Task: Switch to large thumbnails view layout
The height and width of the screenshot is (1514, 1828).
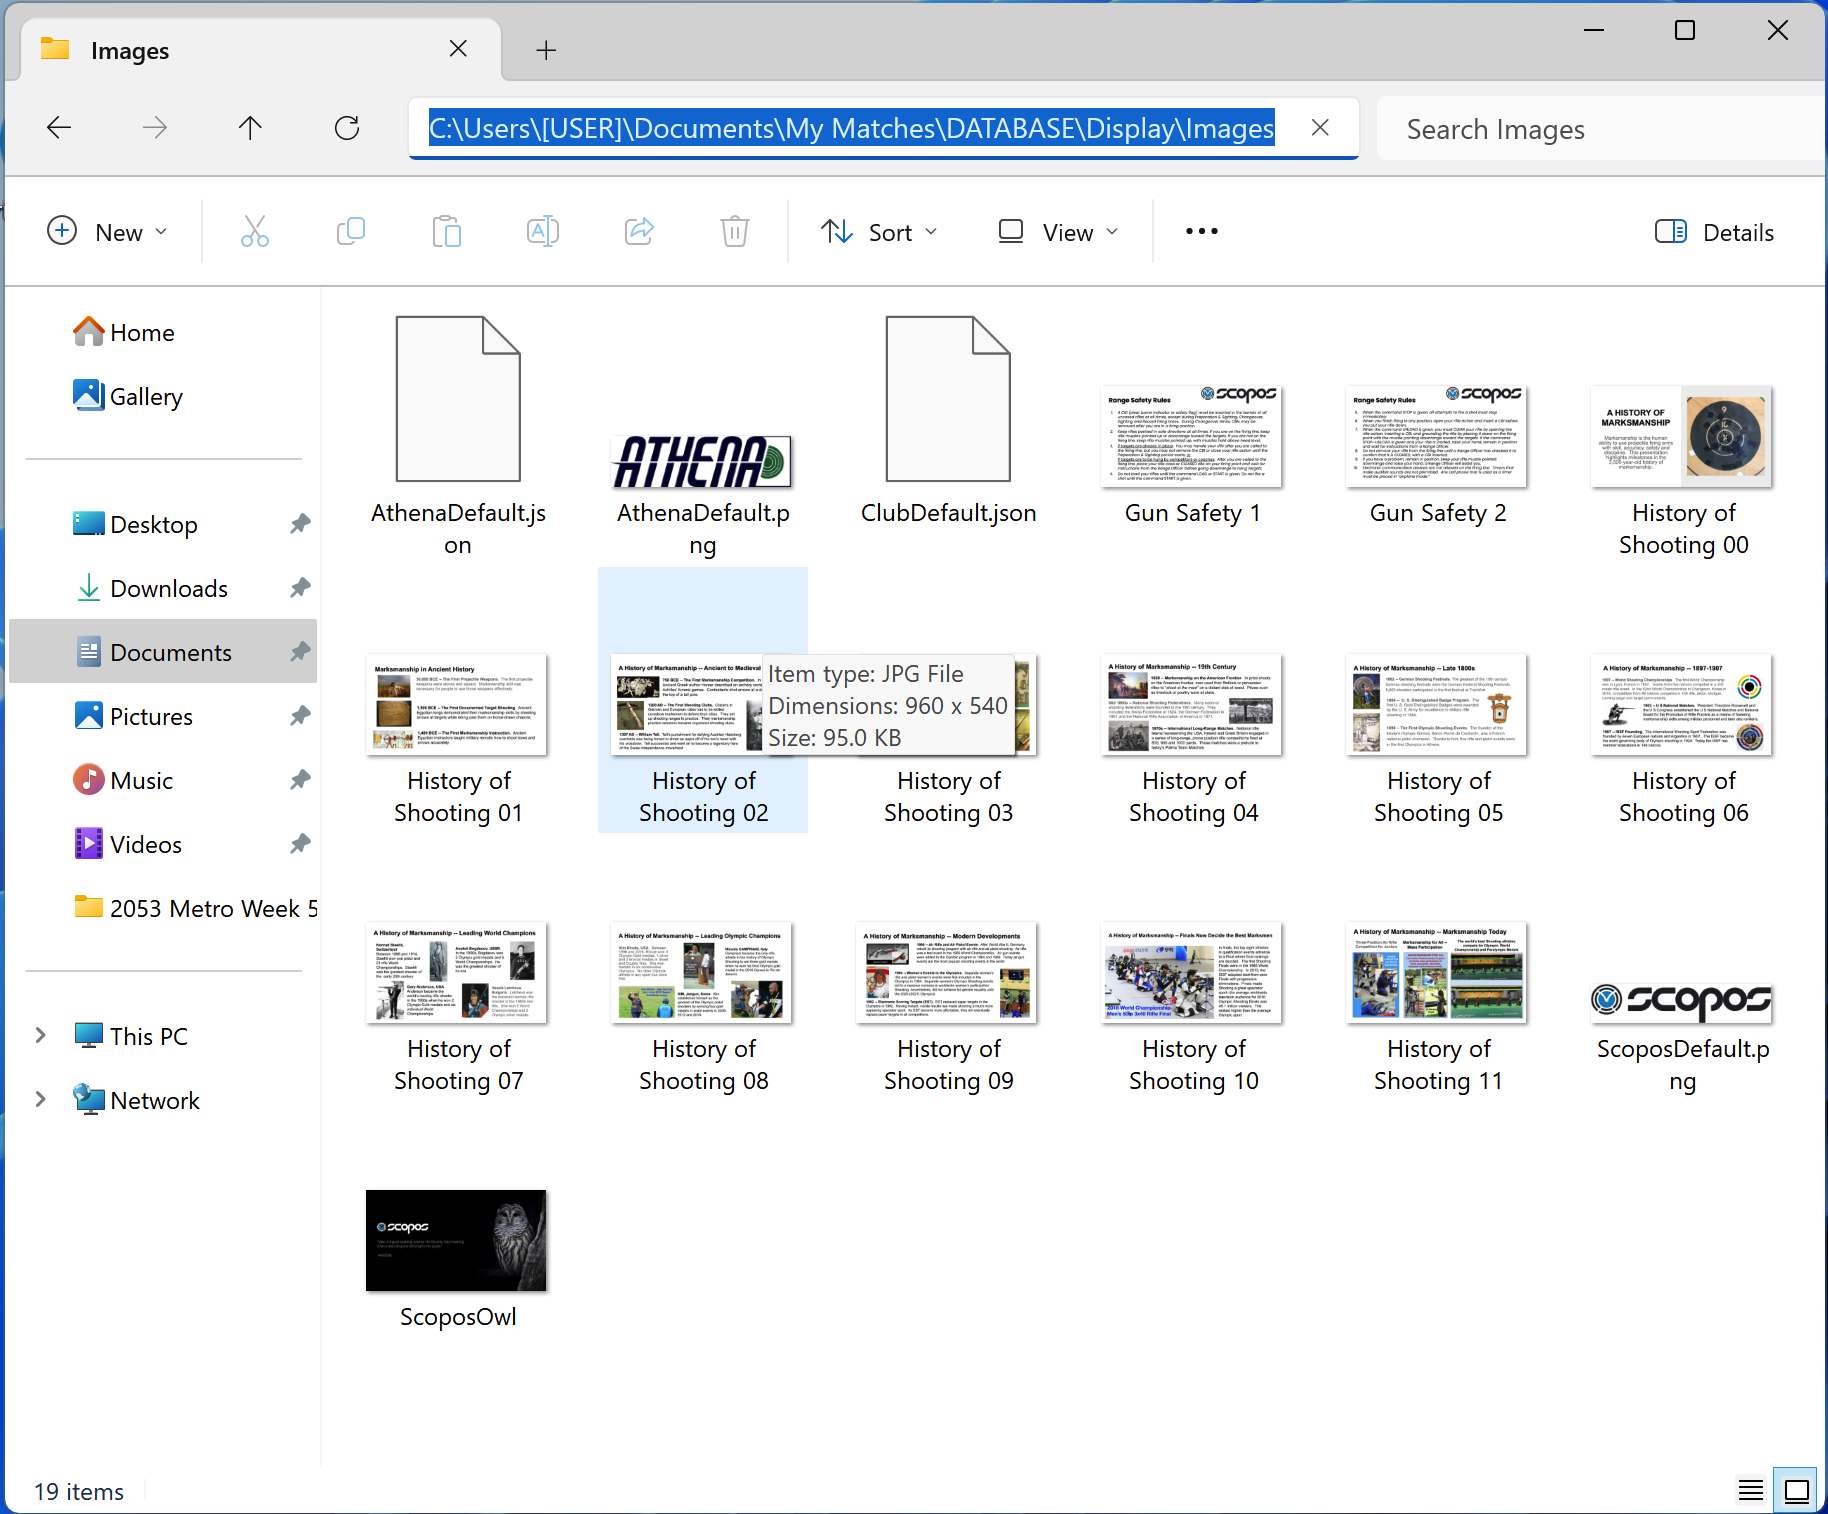Action: 1797,1491
